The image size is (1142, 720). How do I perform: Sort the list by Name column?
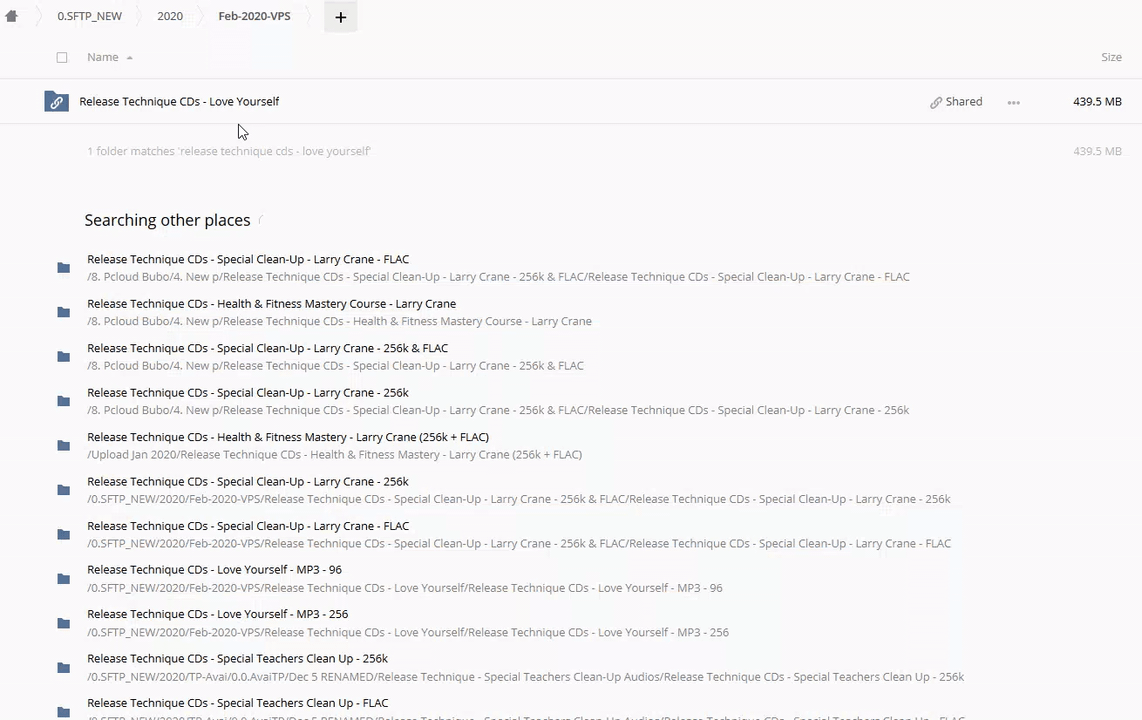pyautogui.click(x=103, y=57)
